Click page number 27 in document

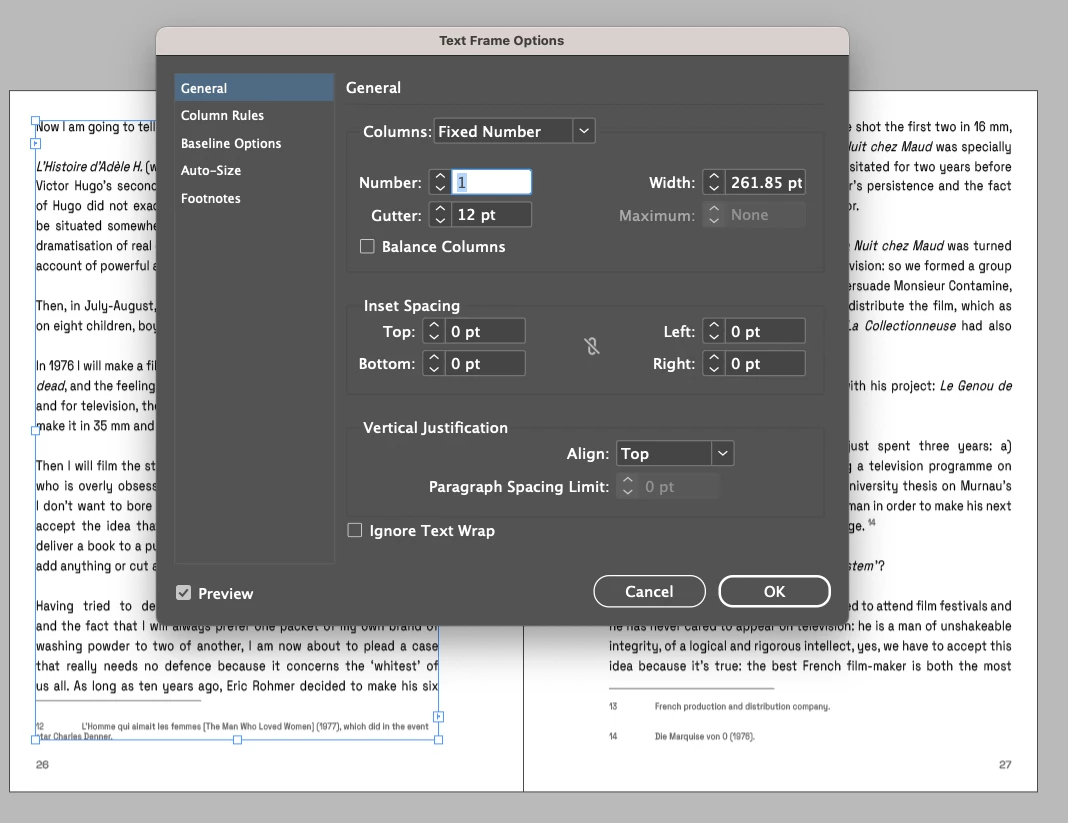coord(1005,764)
